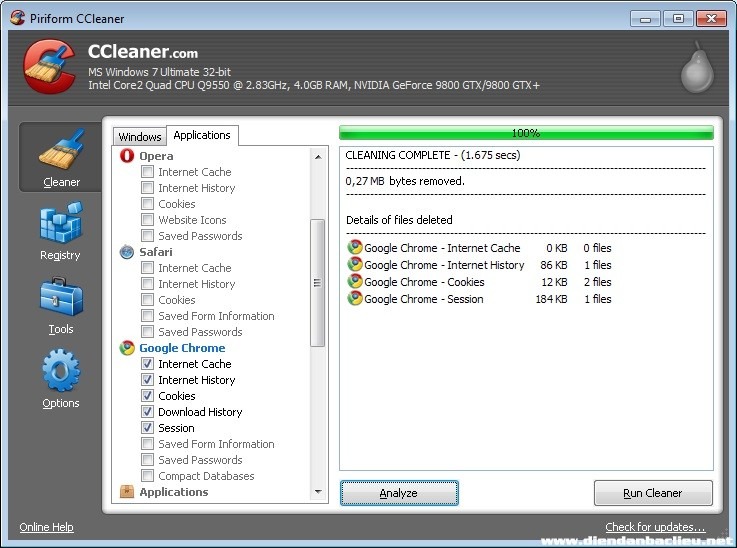Select the Applications group heading in tree
Image resolution: width=737 pixels, height=548 pixels.
point(173,492)
